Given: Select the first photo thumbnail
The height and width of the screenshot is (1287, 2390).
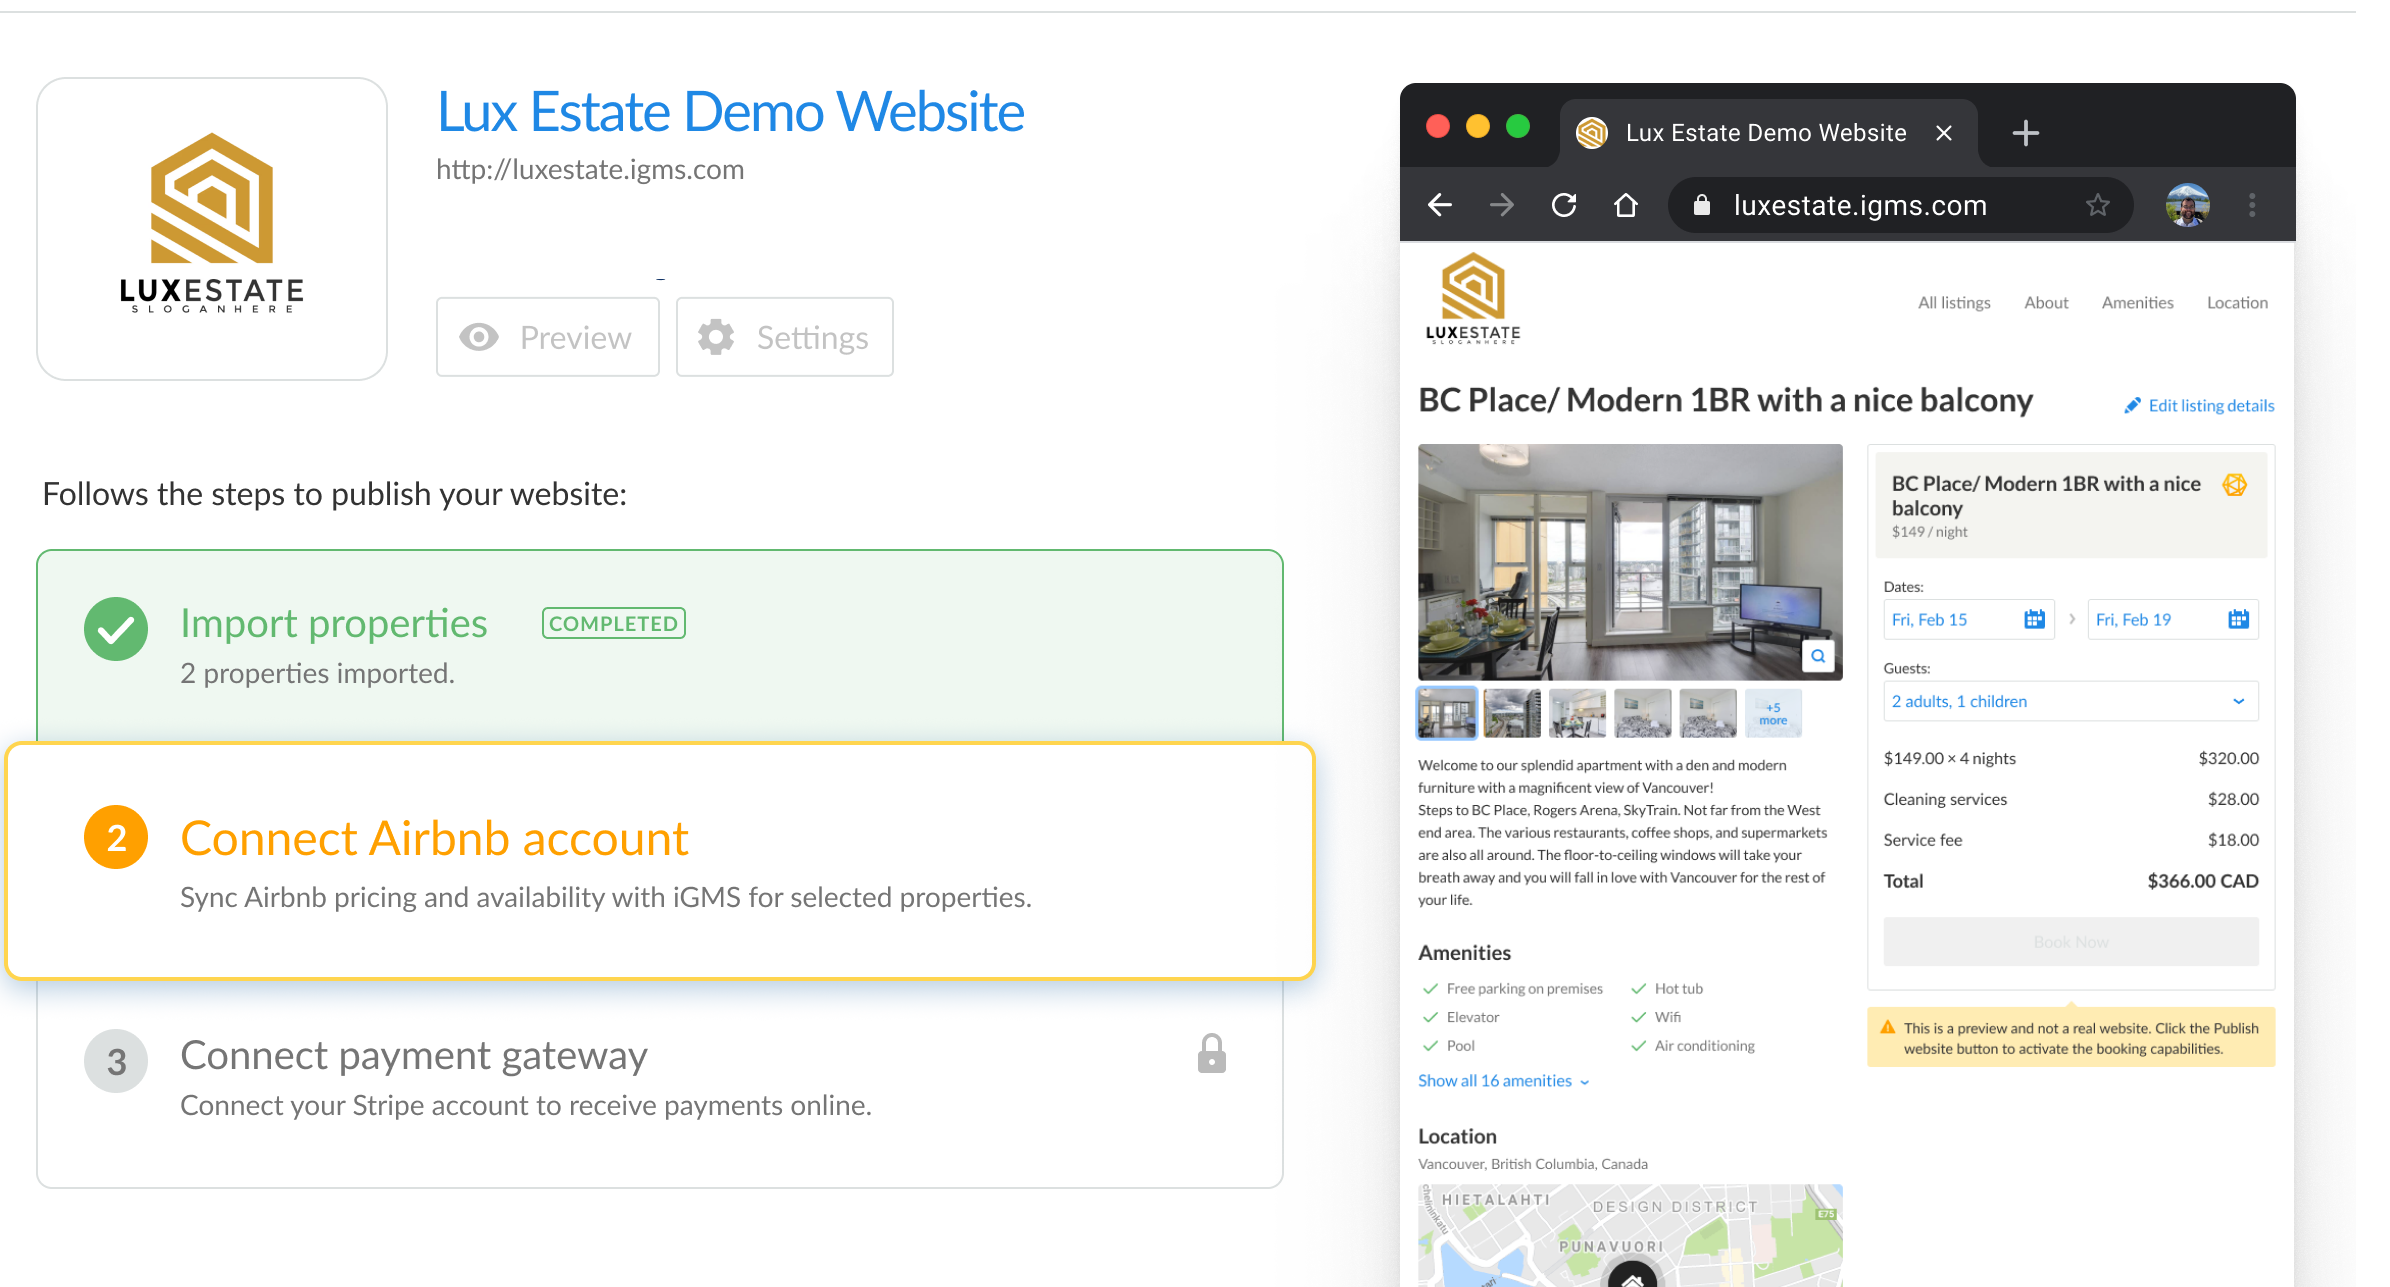Looking at the screenshot, I should 1447,713.
